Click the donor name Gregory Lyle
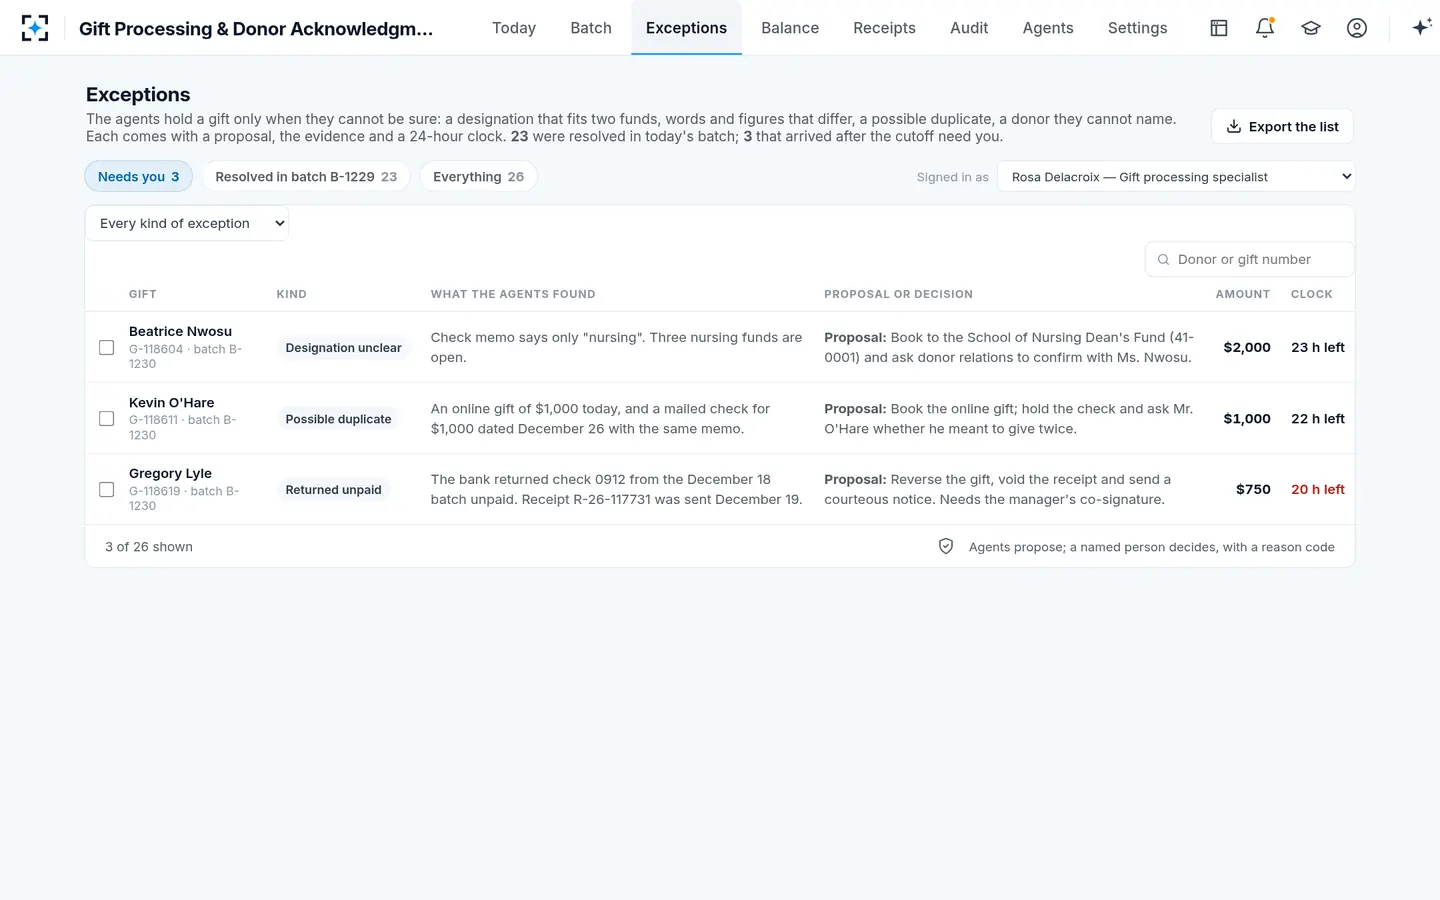The width and height of the screenshot is (1440, 900). coord(170,473)
